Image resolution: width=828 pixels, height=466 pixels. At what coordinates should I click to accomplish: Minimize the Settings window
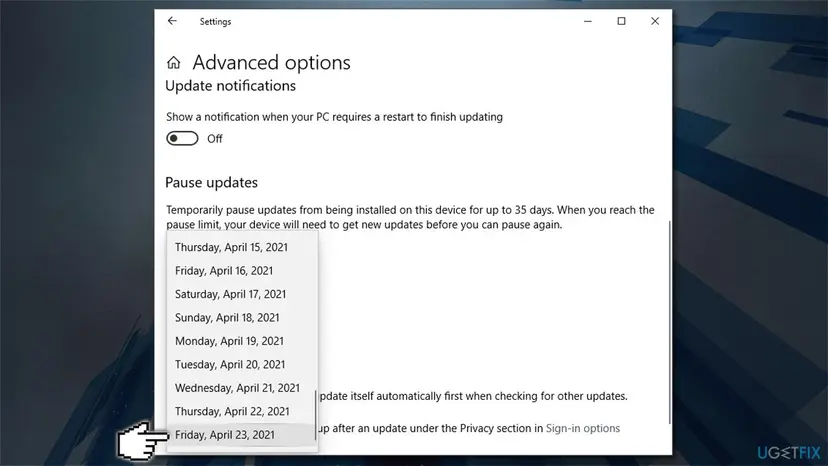point(588,21)
